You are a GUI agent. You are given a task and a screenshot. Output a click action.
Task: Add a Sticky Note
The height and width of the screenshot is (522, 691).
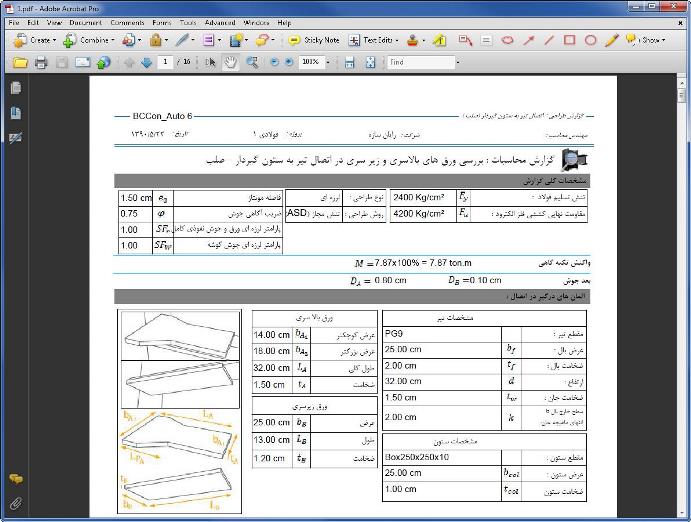313,40
